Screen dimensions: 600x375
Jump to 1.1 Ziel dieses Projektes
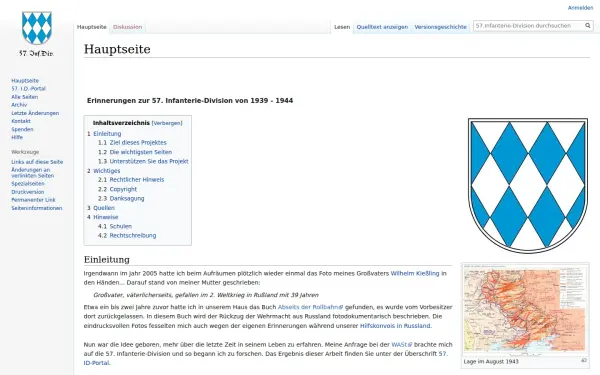pyautogui.click(x=132, y=142)
